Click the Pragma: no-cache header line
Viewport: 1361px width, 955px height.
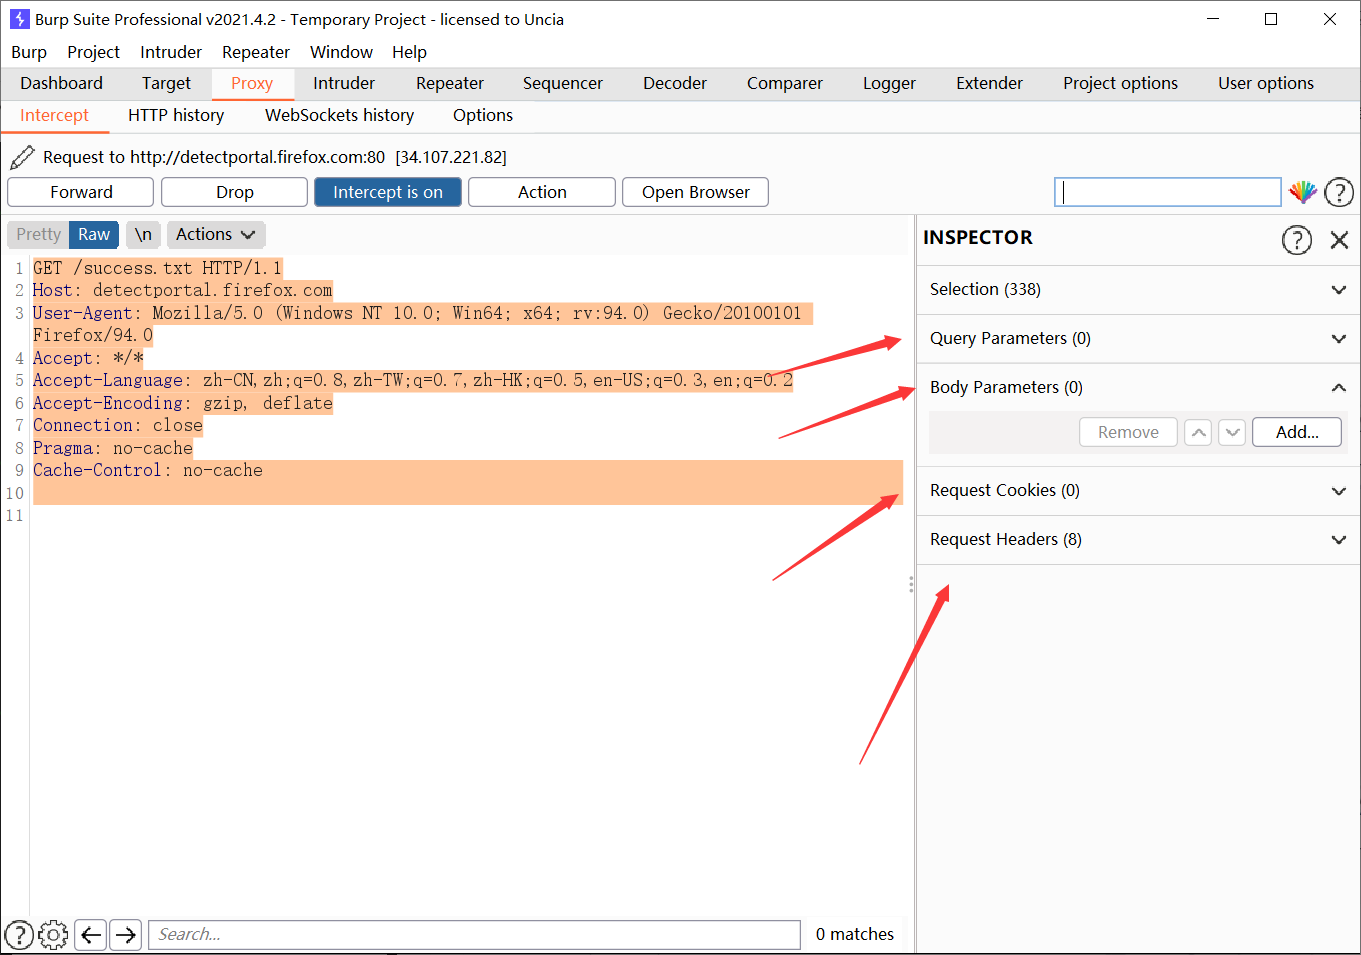(x=112, y=448)
